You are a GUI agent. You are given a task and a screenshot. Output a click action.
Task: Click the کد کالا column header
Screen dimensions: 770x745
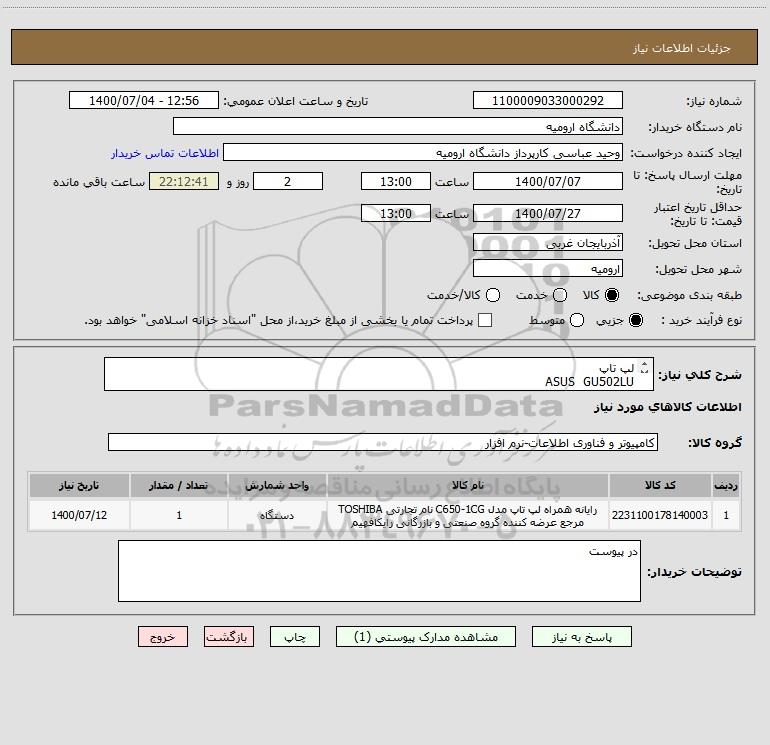660,485
